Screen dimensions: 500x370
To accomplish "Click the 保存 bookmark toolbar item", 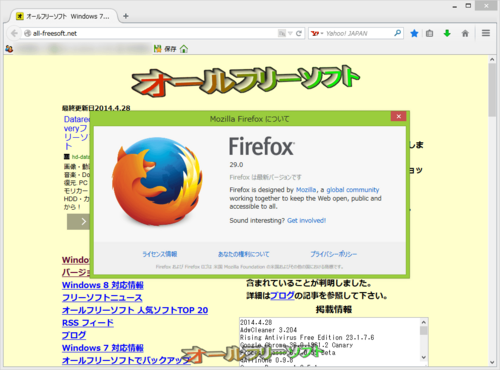I will click(x=165, y=49).
